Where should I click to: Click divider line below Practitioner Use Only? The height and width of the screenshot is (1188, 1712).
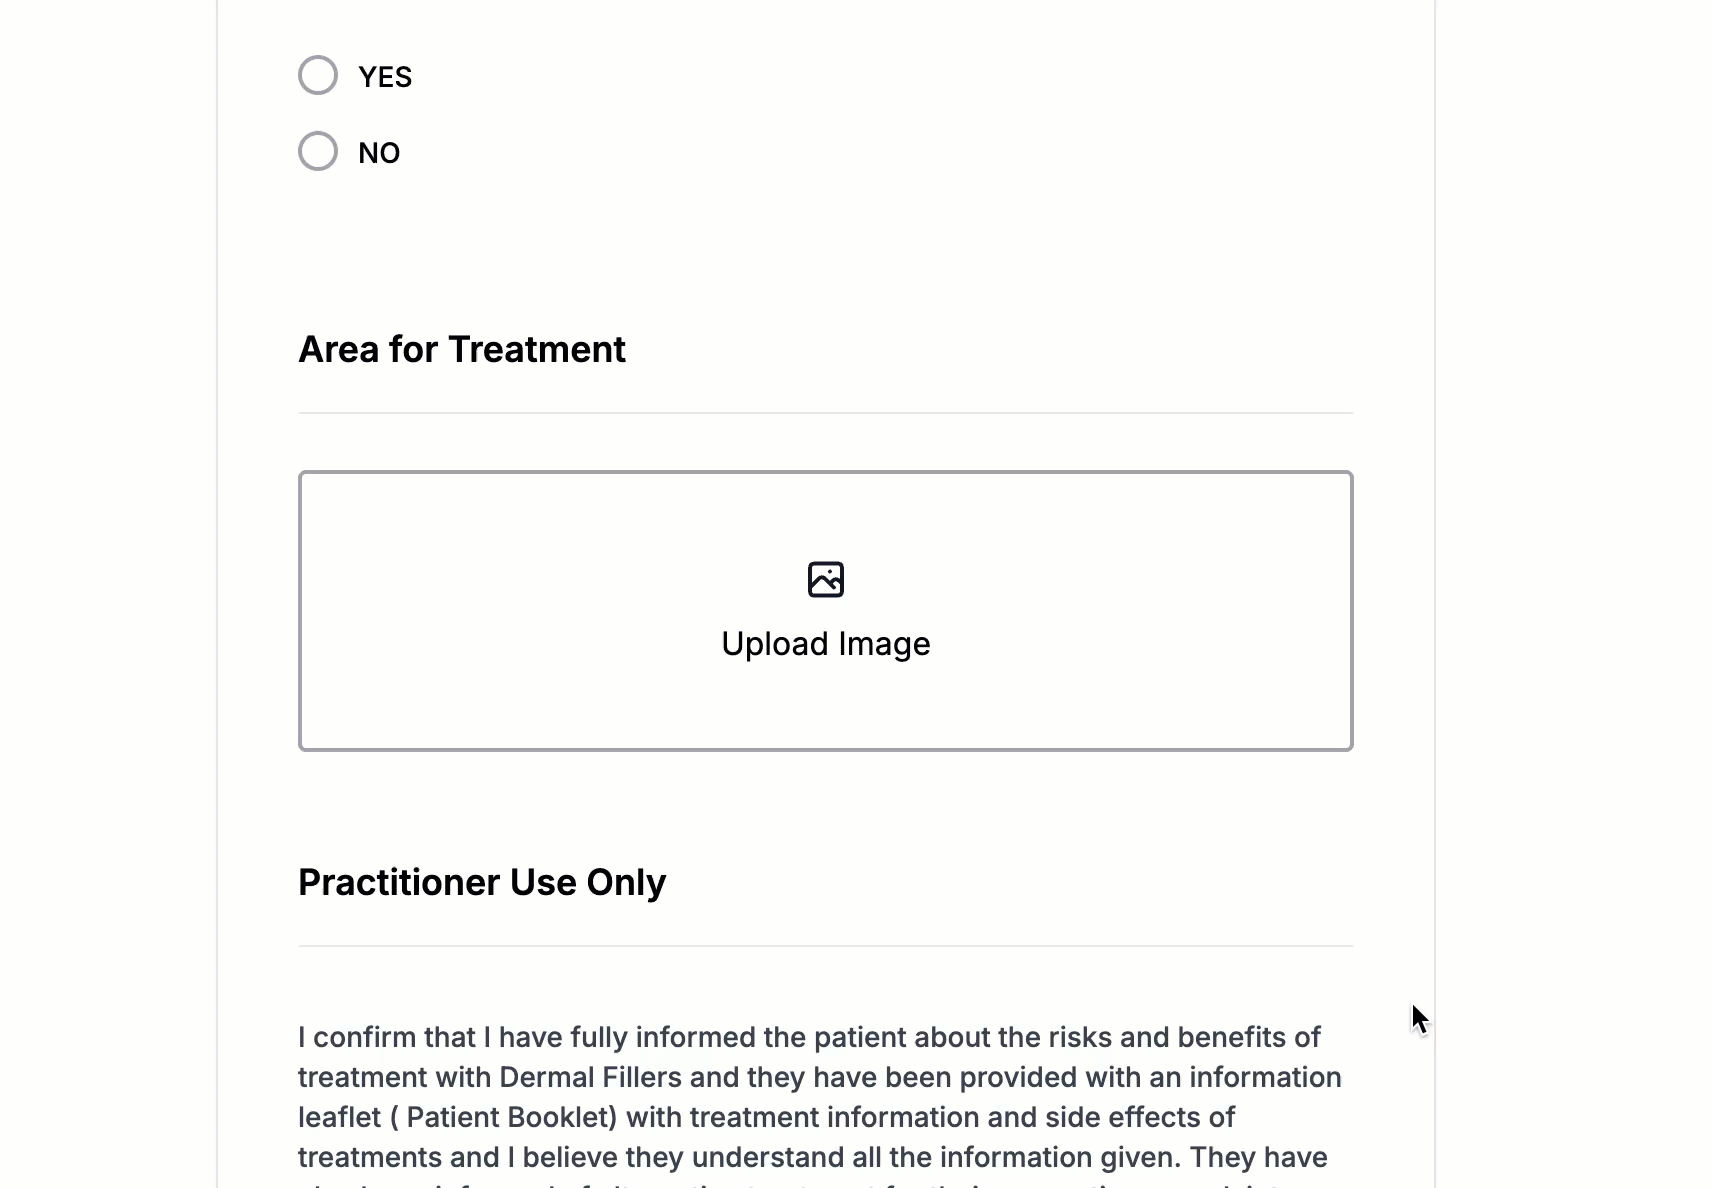tap(826, 946)
